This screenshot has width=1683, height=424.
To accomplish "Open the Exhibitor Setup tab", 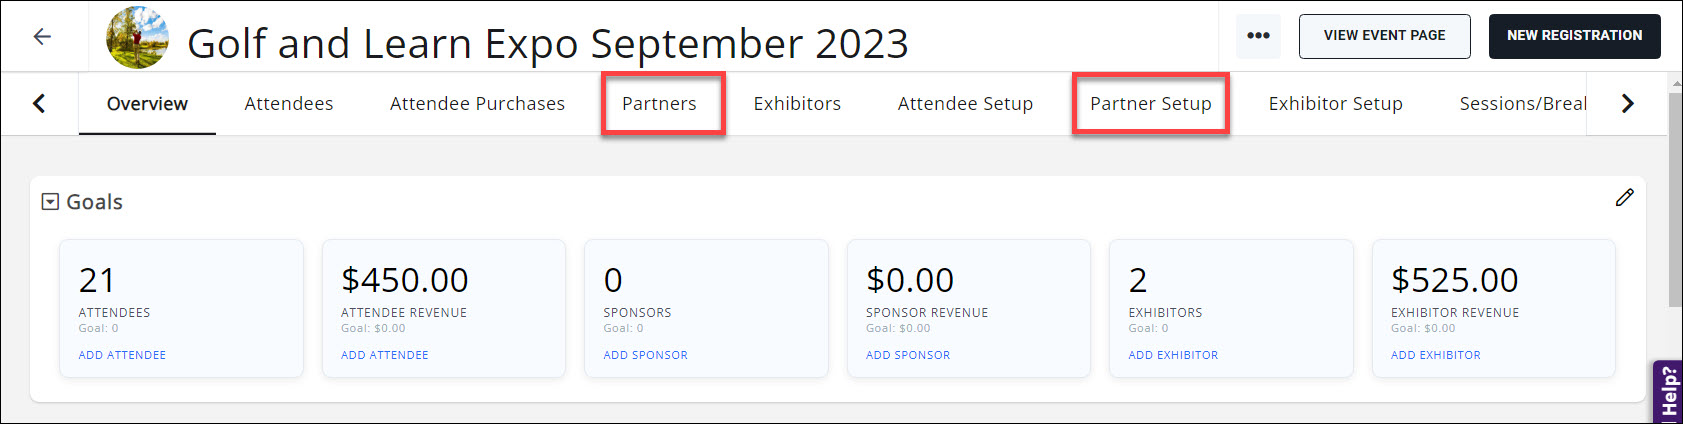I will [x=1335, y=104].
